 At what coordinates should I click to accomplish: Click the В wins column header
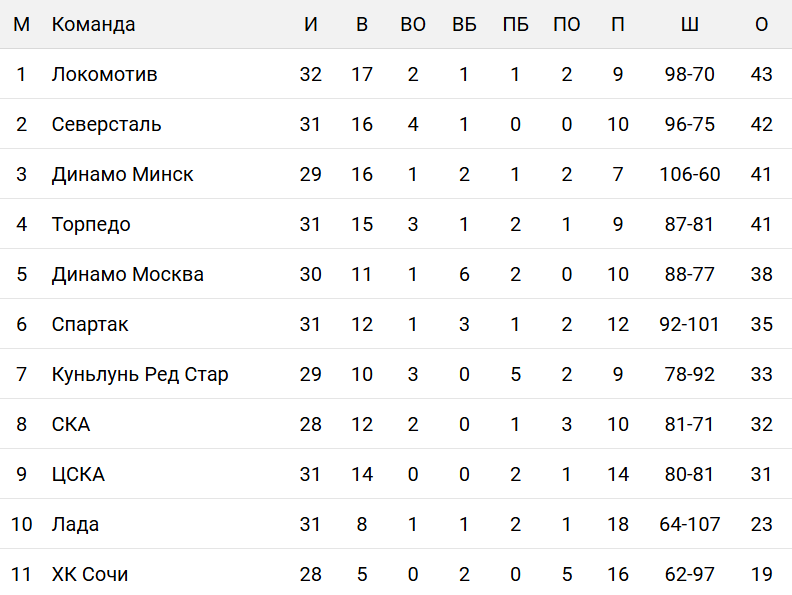point(362,24)
